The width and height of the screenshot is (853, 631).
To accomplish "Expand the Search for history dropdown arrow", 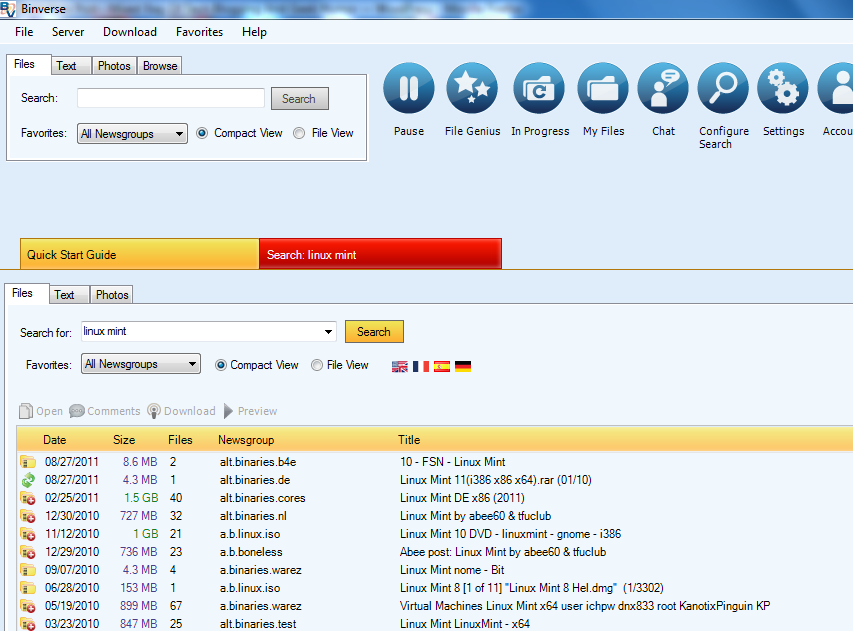I will tap(329, 332).
